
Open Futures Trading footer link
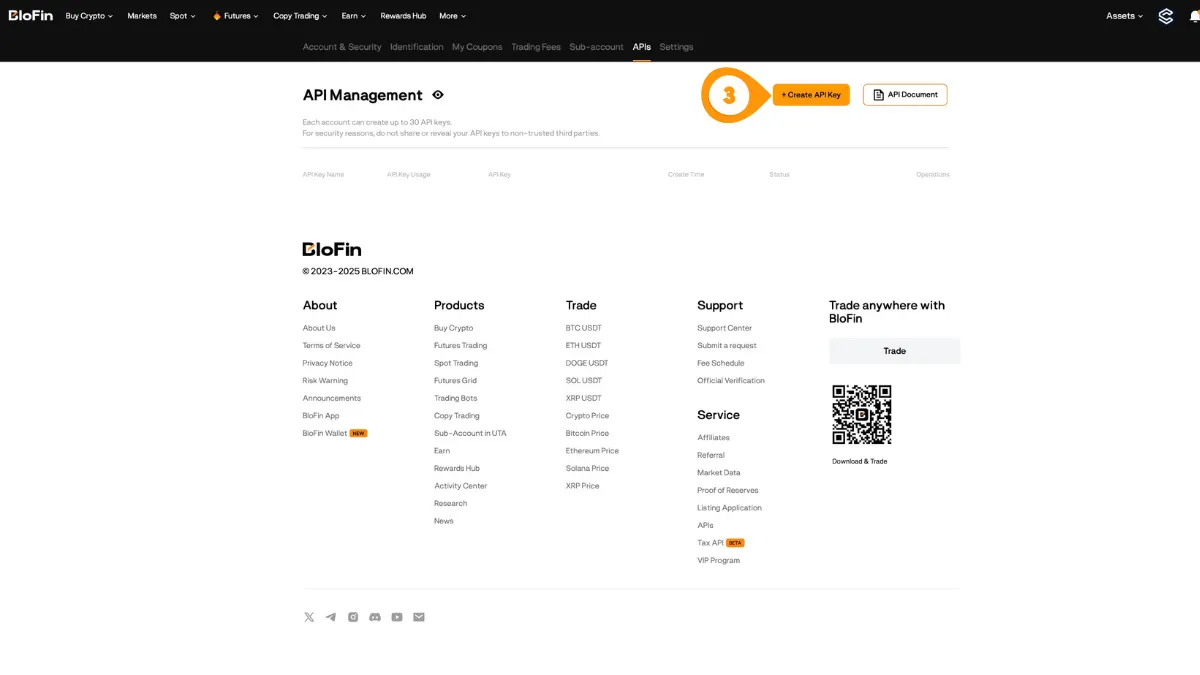click(x=461, y=346)
